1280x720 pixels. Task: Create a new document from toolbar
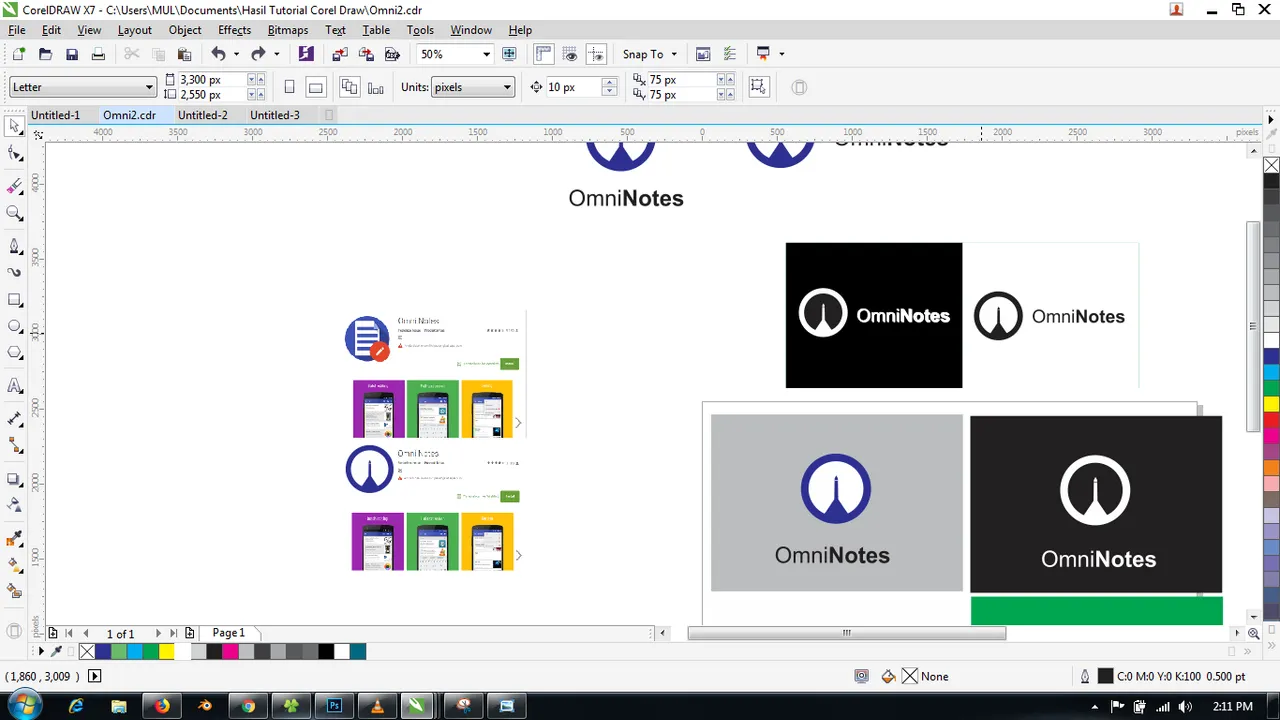(x=18, y=54)
